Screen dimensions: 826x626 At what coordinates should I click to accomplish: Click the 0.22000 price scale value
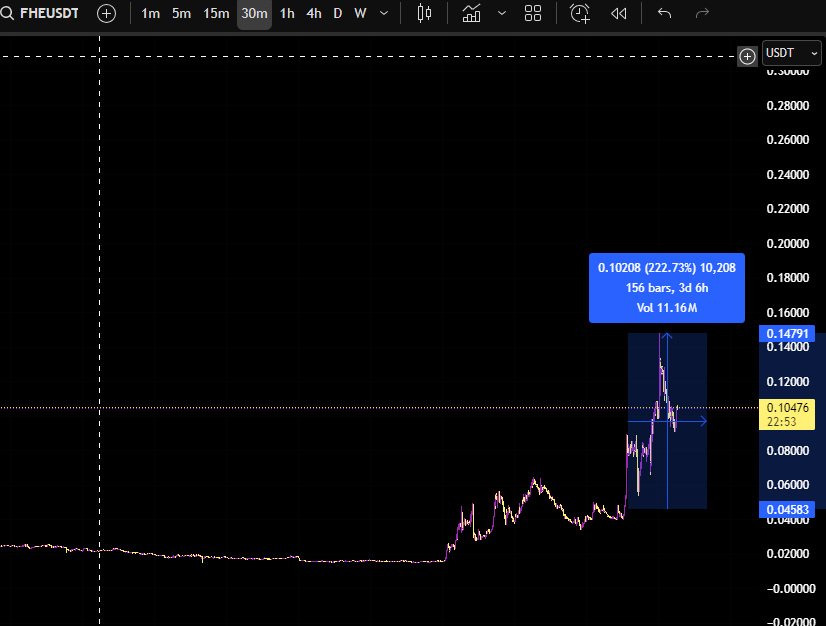pyautogui.click(x=788, y=209)
